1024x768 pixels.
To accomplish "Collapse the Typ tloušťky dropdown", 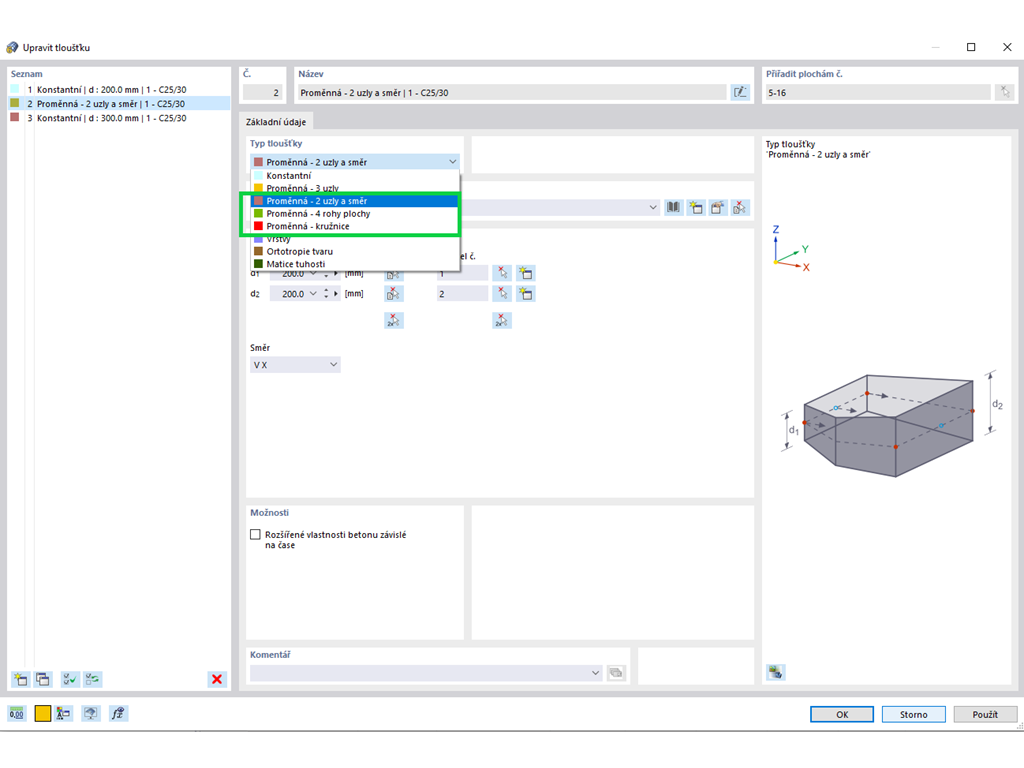I will 453,162.
